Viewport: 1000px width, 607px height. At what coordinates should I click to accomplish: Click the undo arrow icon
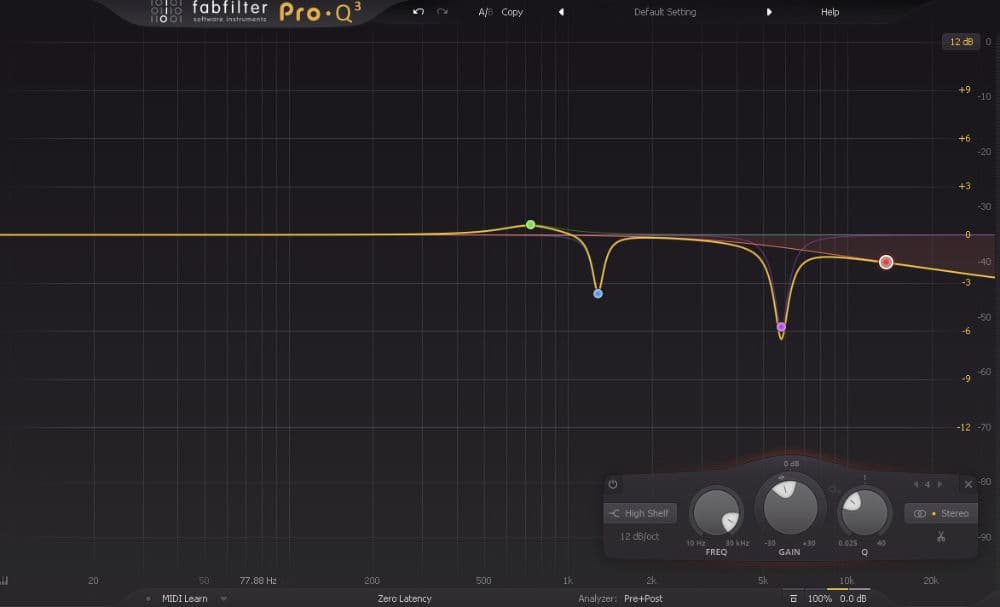pyautogui.click(x=418, y=12)
